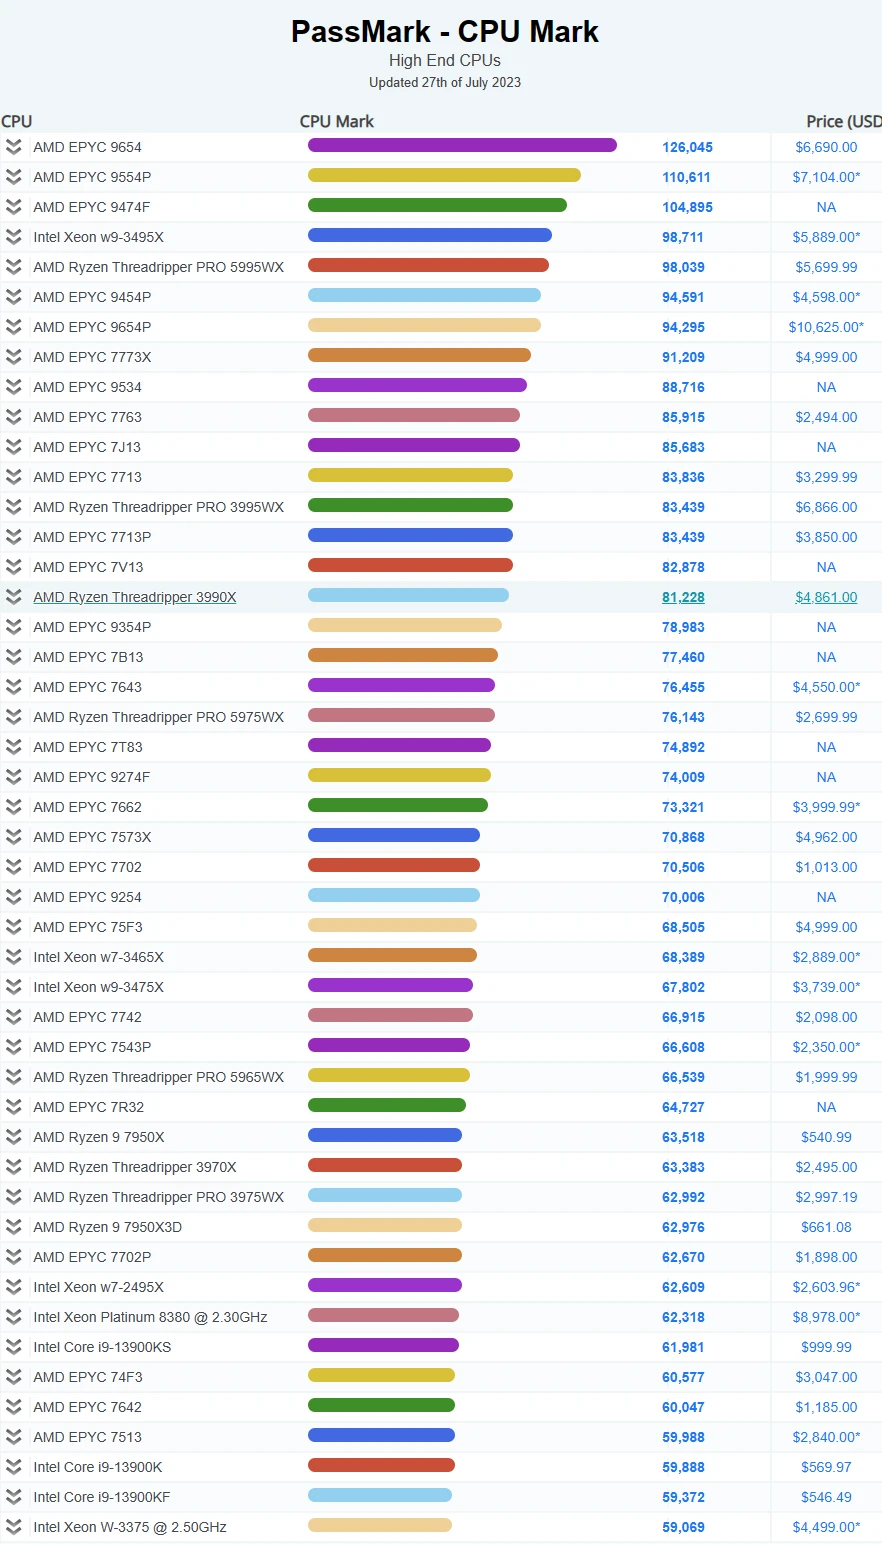The width and height of the screenshot is (882, 1544).
Task: Open Threadripper PRO 5995WX CPU link
Action: point(158,267)
